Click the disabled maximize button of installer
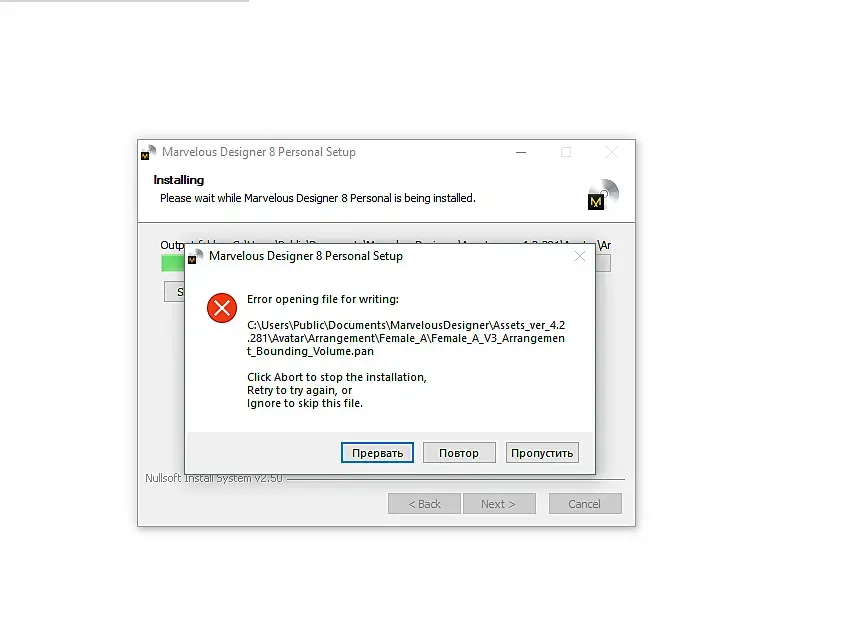 pos(566,153)
